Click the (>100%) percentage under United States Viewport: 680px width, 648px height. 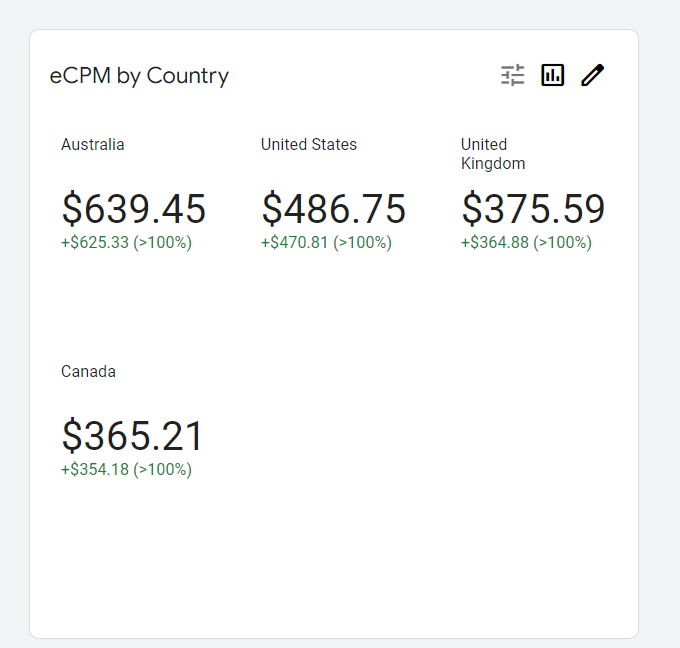tap(362, 242)
